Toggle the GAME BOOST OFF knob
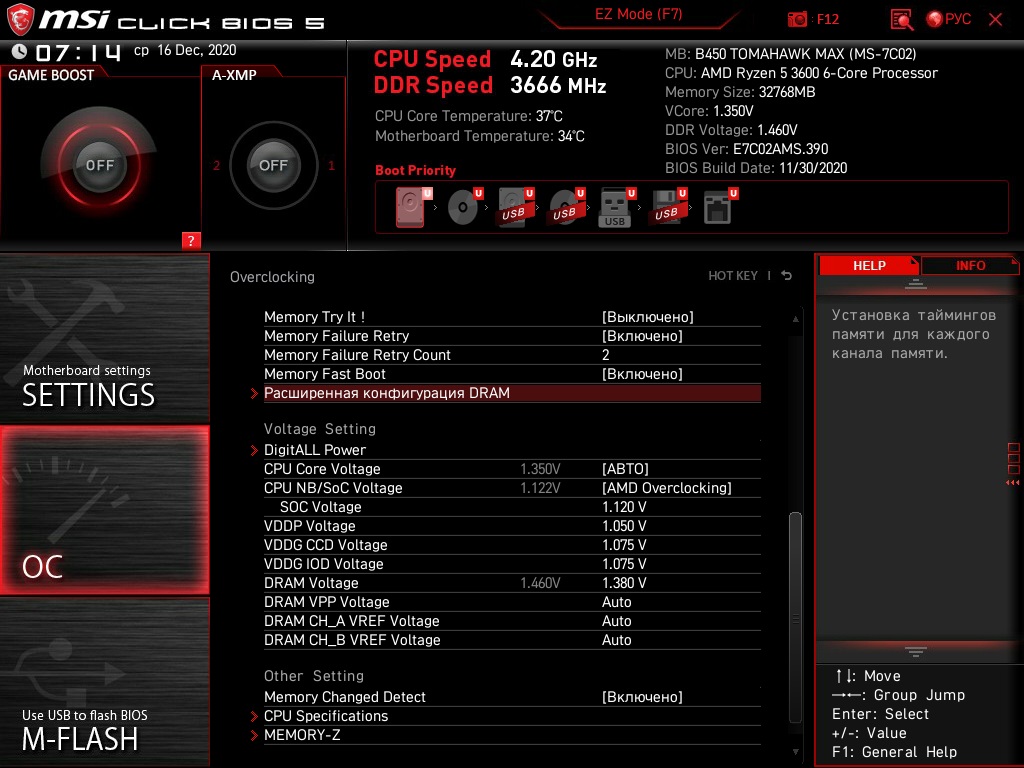1024x768 pixels. tap(99, 165)
